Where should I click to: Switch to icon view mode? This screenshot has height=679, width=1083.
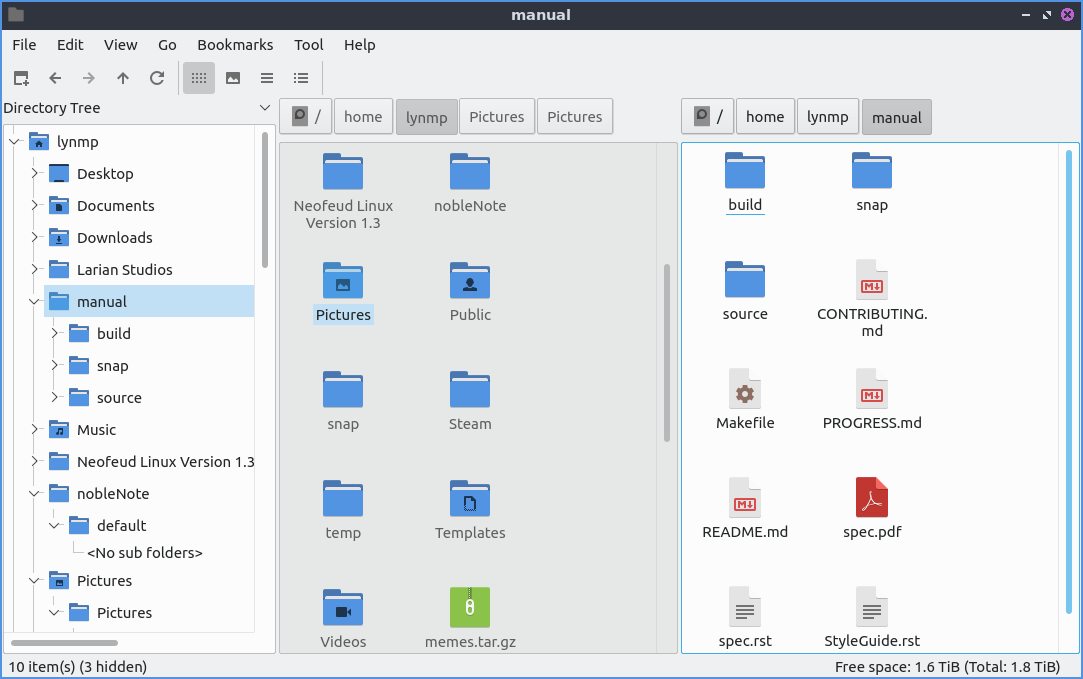(199, 78)
